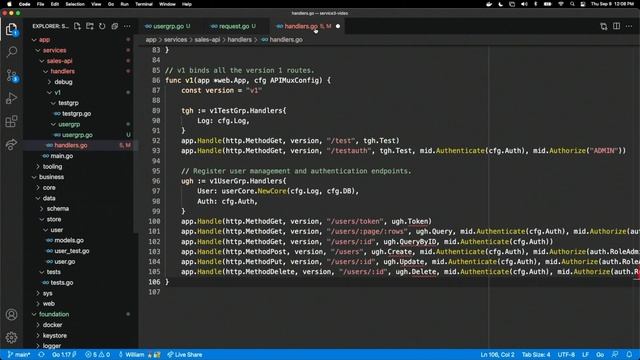Open the View menu
The image size is (640, 360).
pos(96,4)
